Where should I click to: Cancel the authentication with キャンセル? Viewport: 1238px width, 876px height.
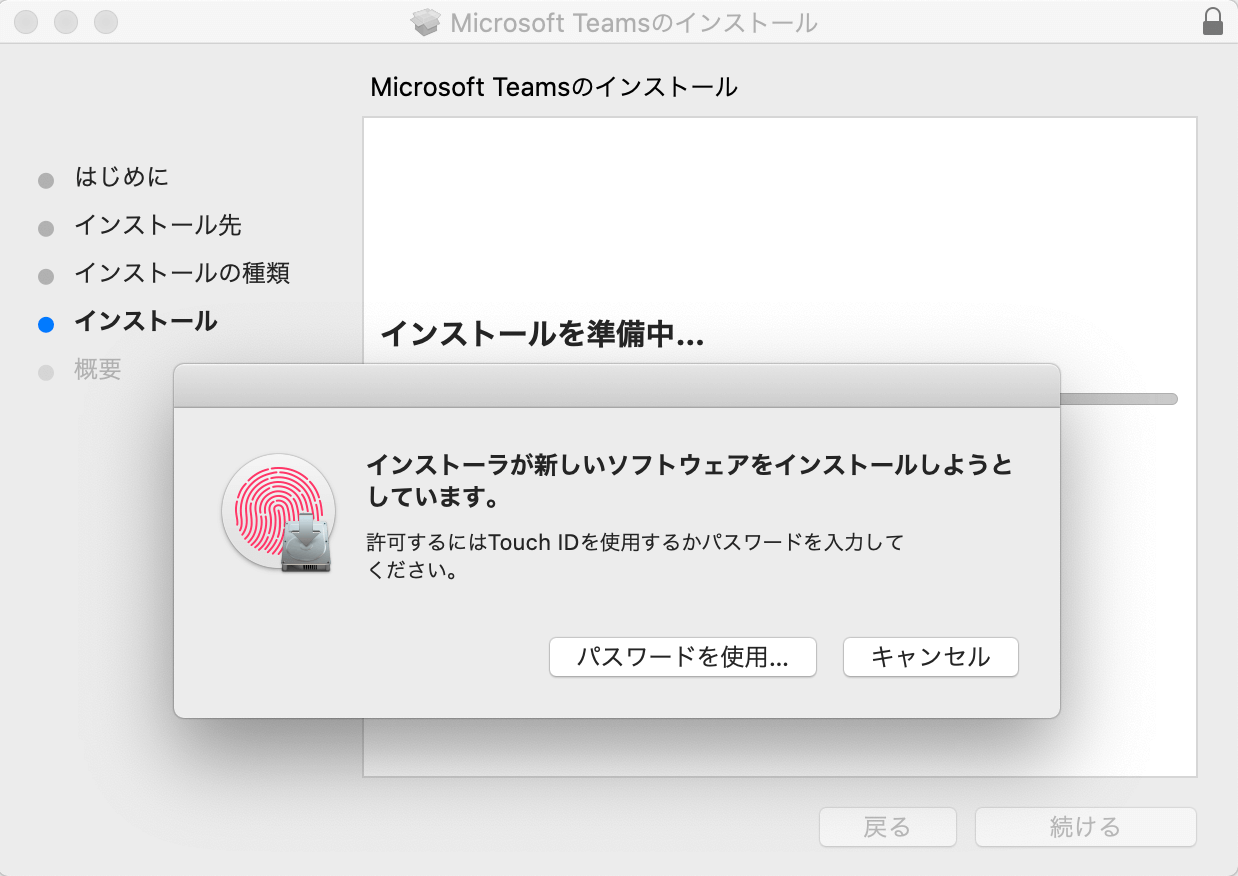tap(930, 657)
